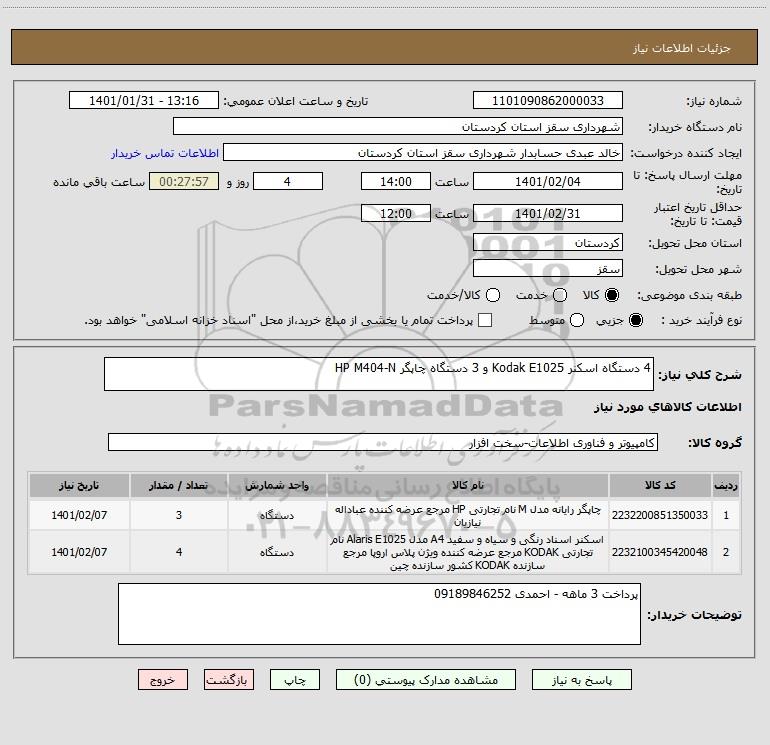Click the پاسخ به نیاز button
The image size is (770, 745).
click(581, 680)
